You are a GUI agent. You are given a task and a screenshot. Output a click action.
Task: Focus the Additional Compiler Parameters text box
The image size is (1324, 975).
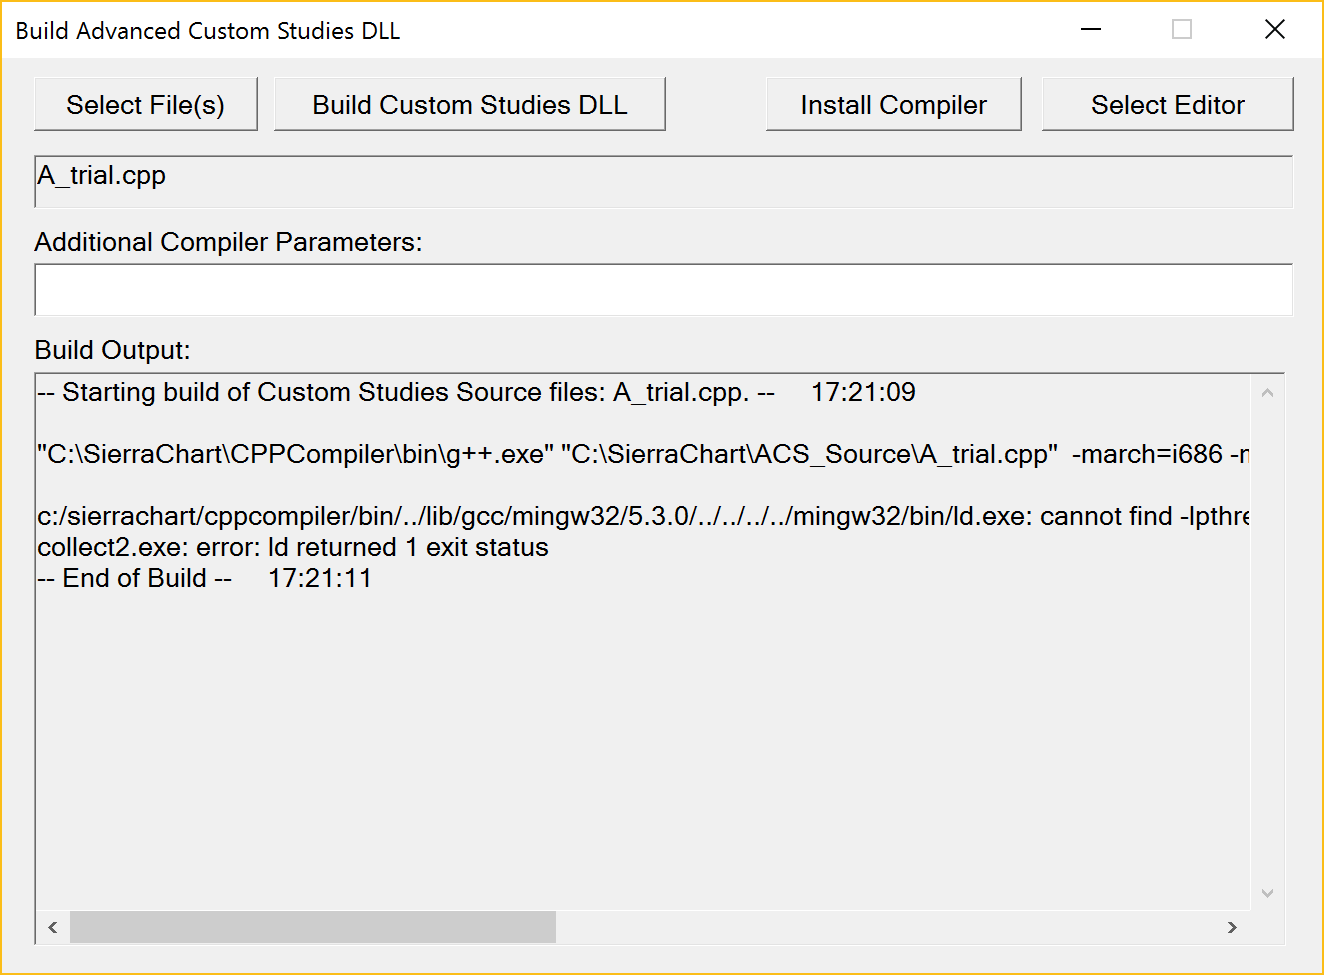coord(662,290)
